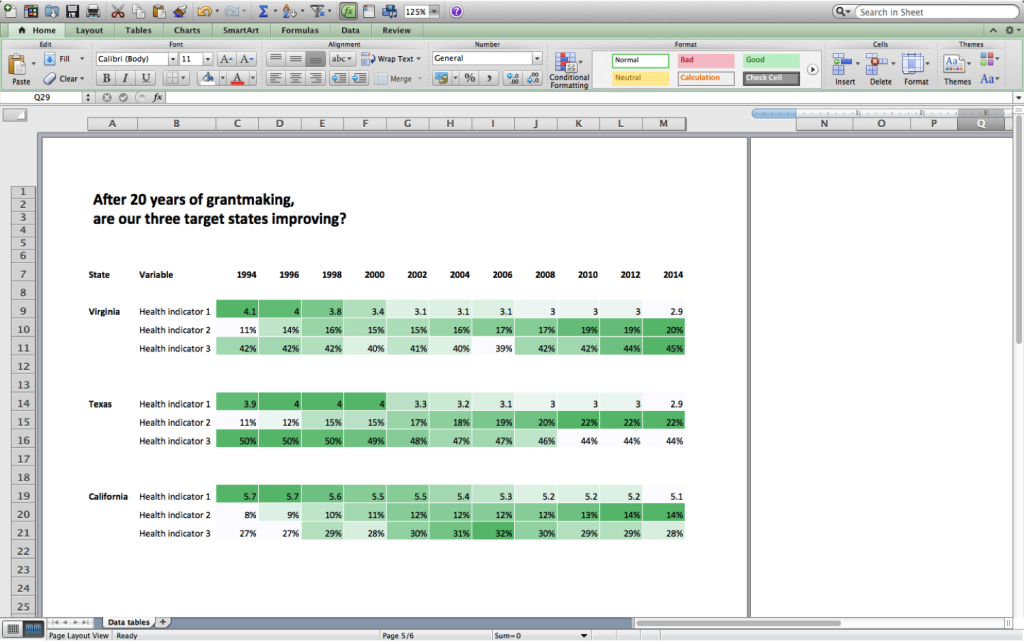Toggle Underline formatting
The width and height of the screenshot is (1024, 641).
(146, 78)
